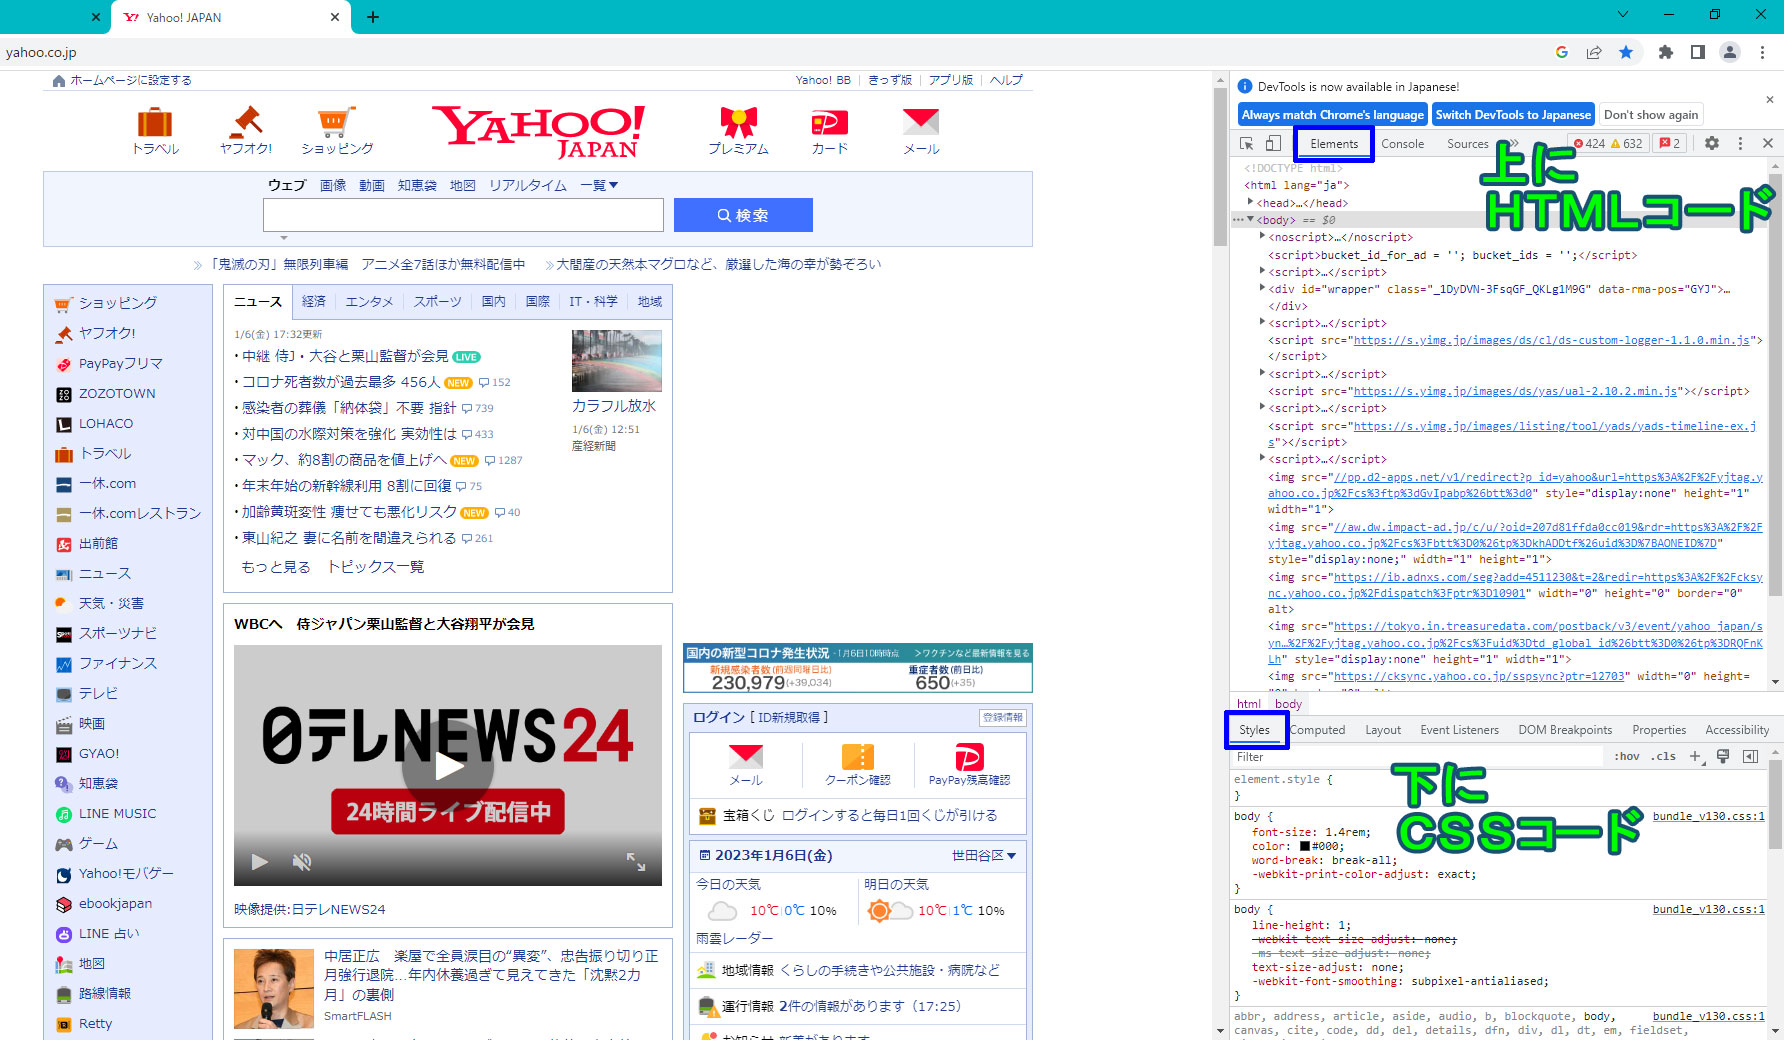The width and height of the screenshot is (1784, 1040).
Task: Select the DevTools element inspector arrow icon
Action: coord(1247,144)
